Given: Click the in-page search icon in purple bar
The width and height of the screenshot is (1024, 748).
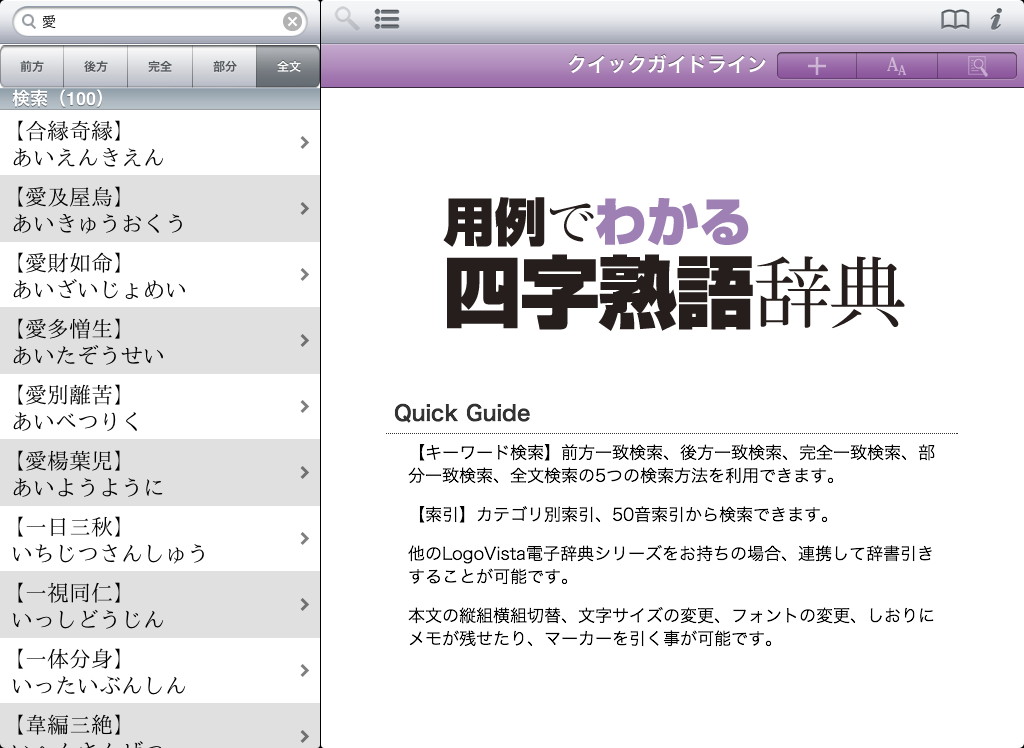Looking at the screenshot, I should coord(977,66).
